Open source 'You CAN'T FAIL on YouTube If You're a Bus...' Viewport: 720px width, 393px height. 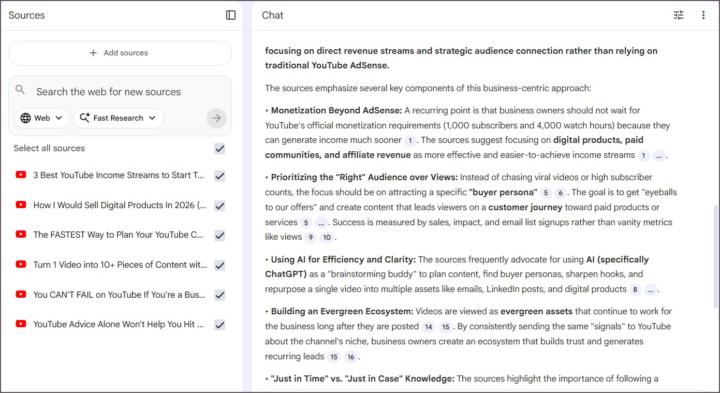coord(119,294)
